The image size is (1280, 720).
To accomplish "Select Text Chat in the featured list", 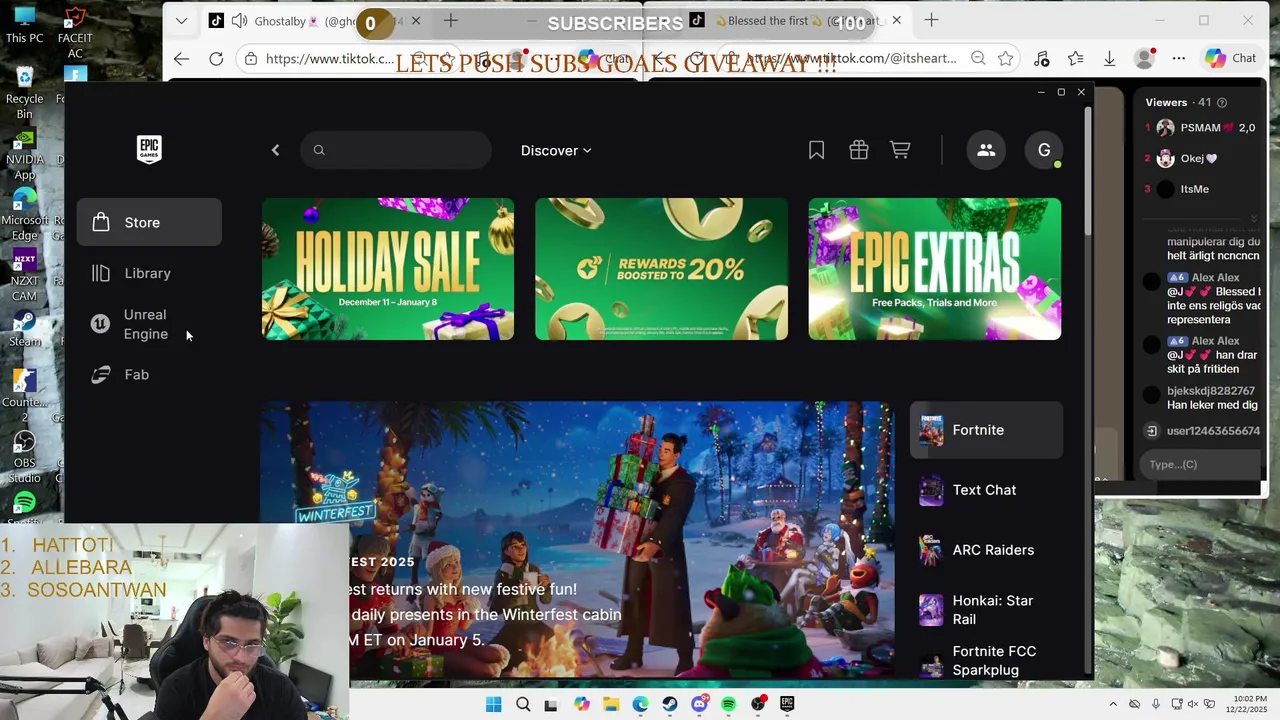I will click(x=986, y=490).
